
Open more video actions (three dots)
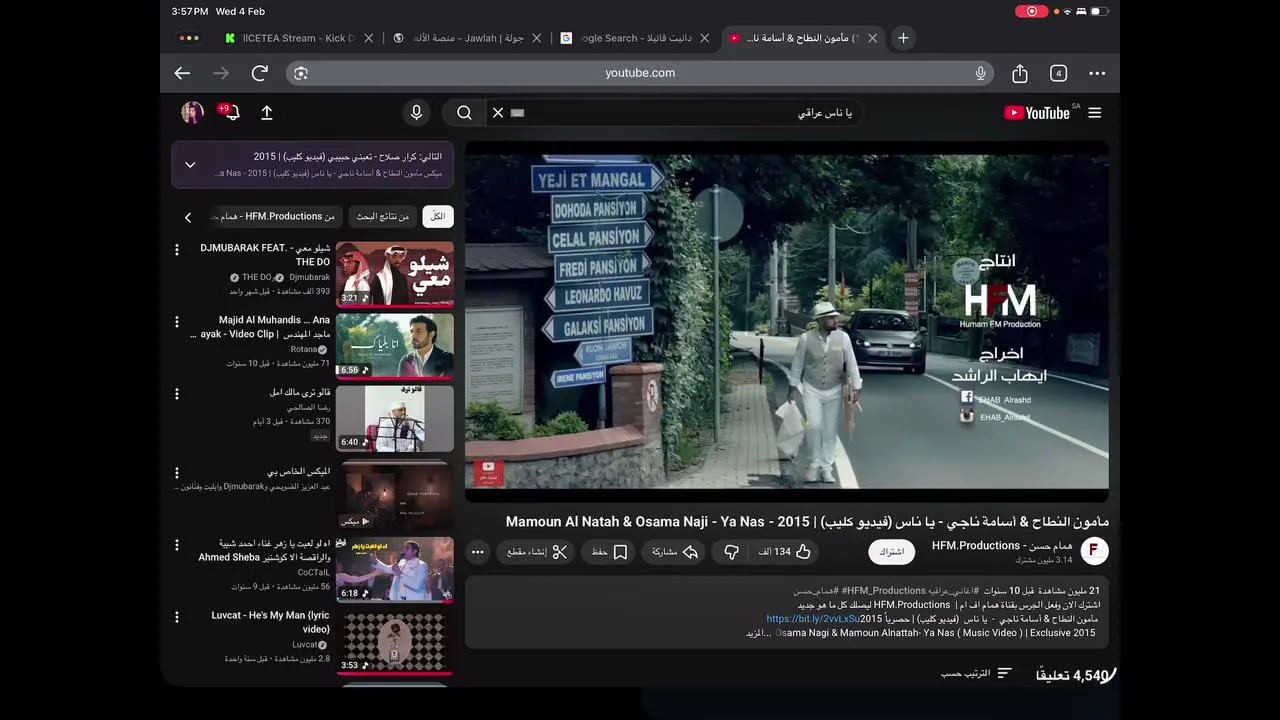coord(478,552)
